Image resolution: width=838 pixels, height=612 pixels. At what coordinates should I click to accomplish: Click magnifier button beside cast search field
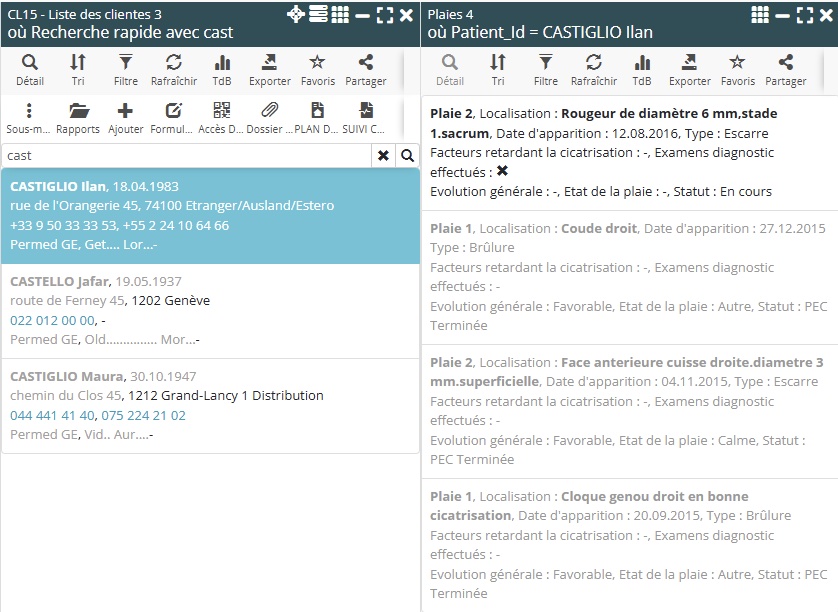point(407,156)
